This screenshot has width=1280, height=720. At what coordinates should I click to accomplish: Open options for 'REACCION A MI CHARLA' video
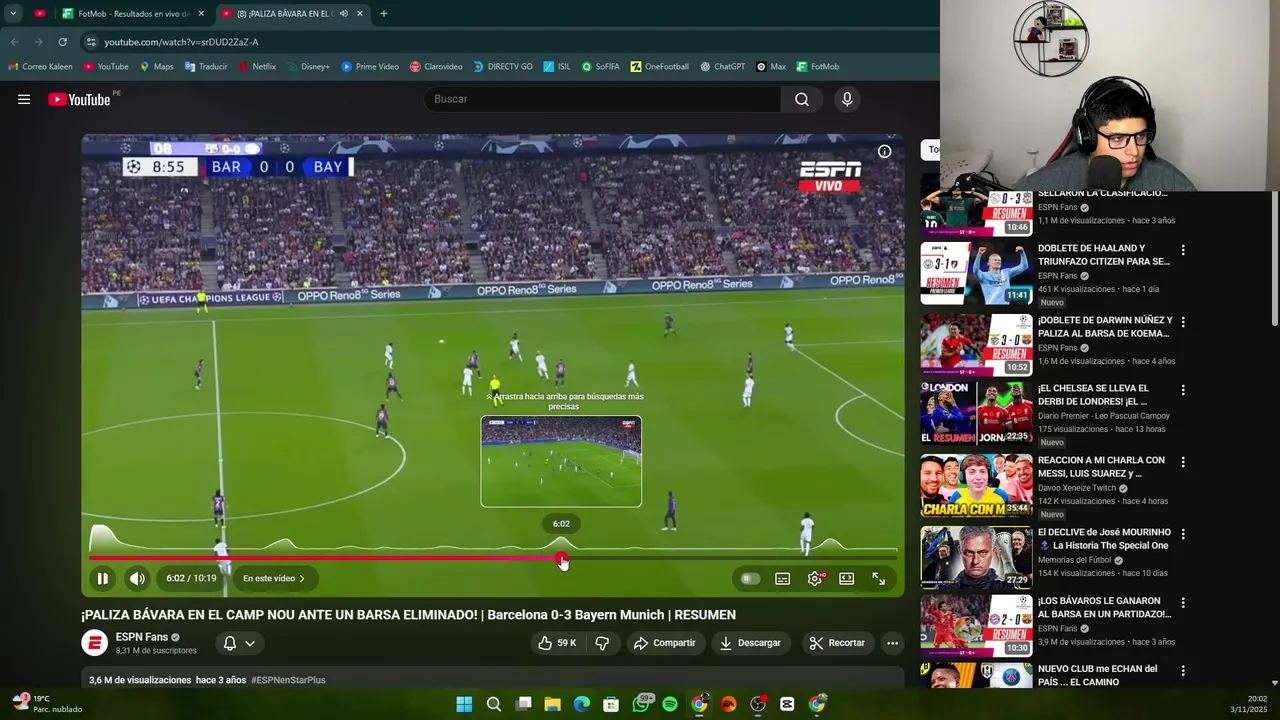pos(1183,462)
